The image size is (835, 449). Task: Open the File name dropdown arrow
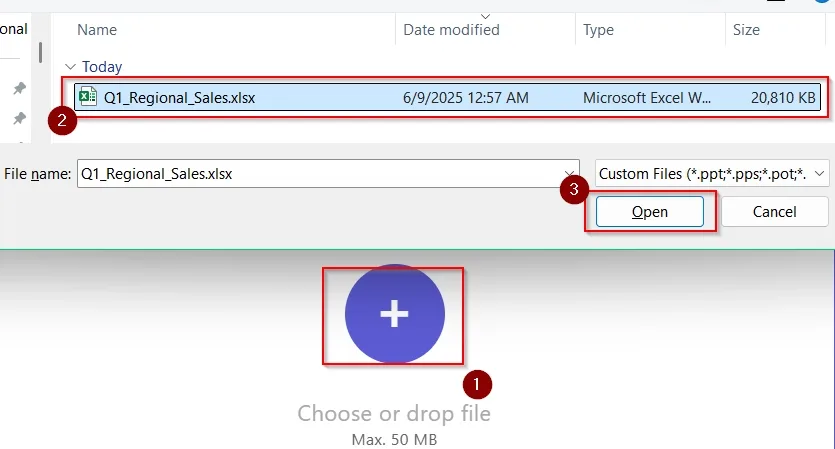click(569, 174)
